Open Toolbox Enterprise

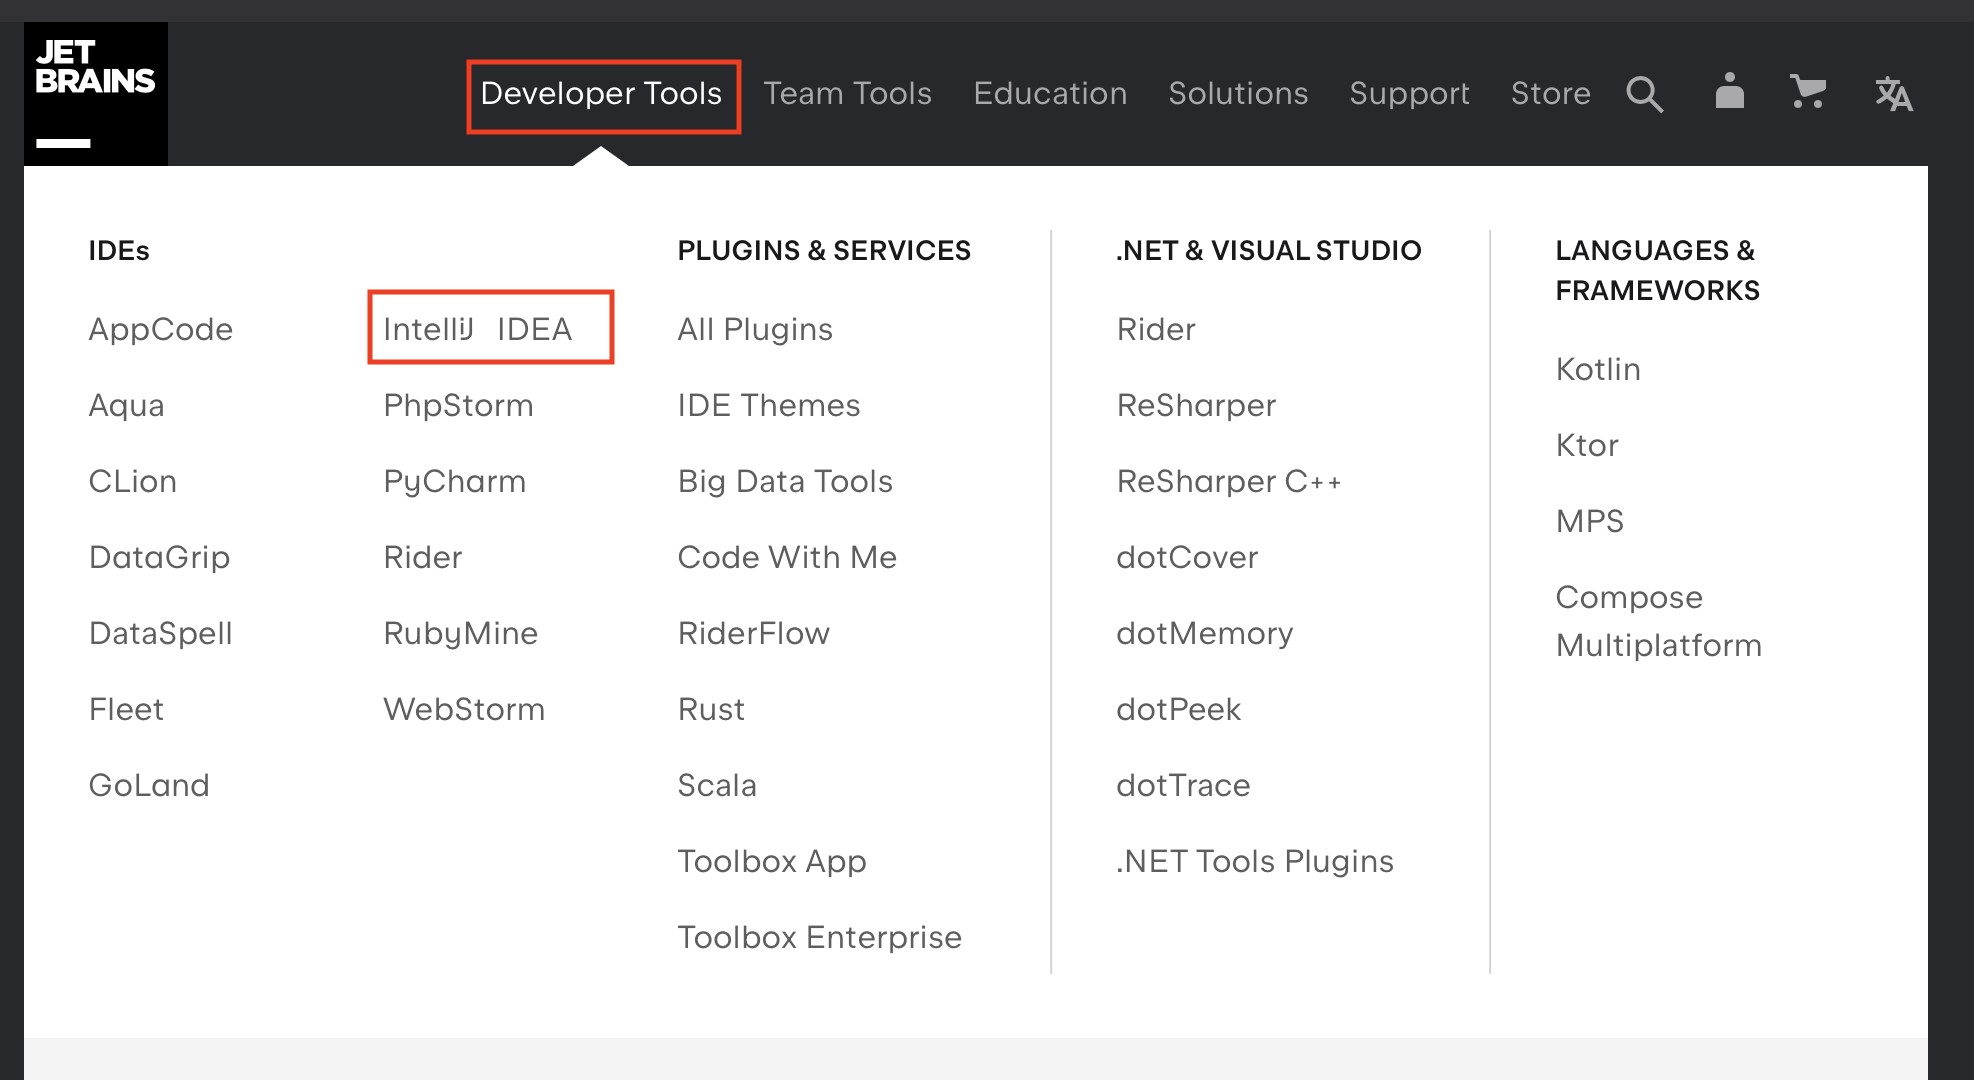[819, 937]
